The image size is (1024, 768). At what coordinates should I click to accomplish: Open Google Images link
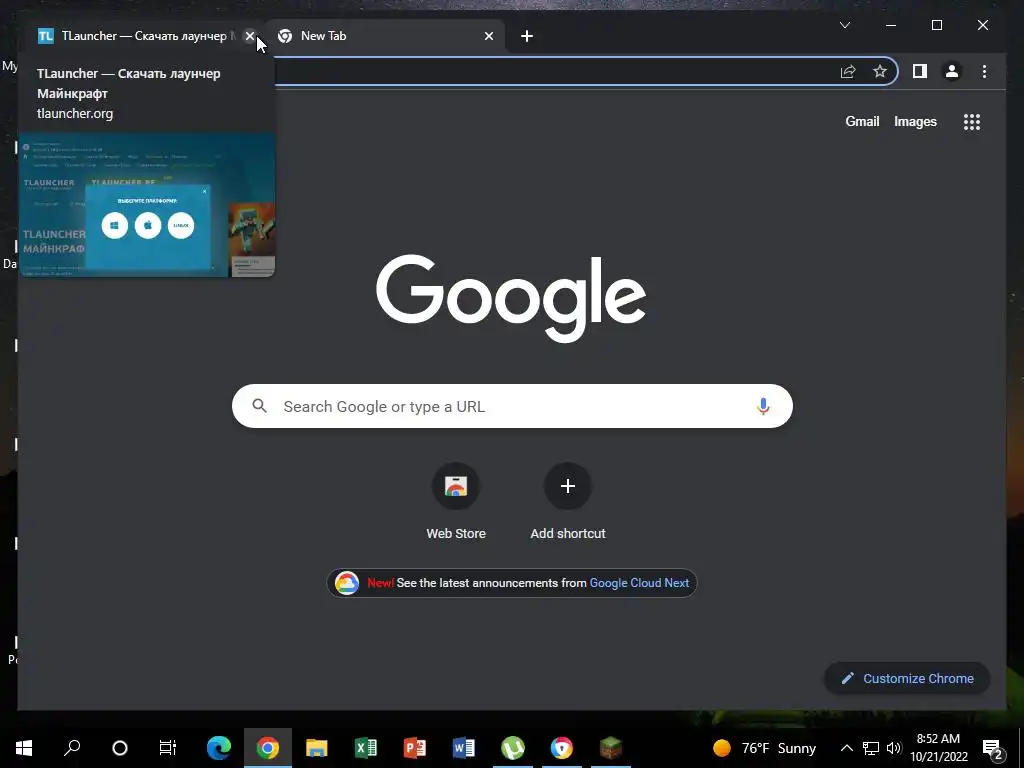(915, 121)
